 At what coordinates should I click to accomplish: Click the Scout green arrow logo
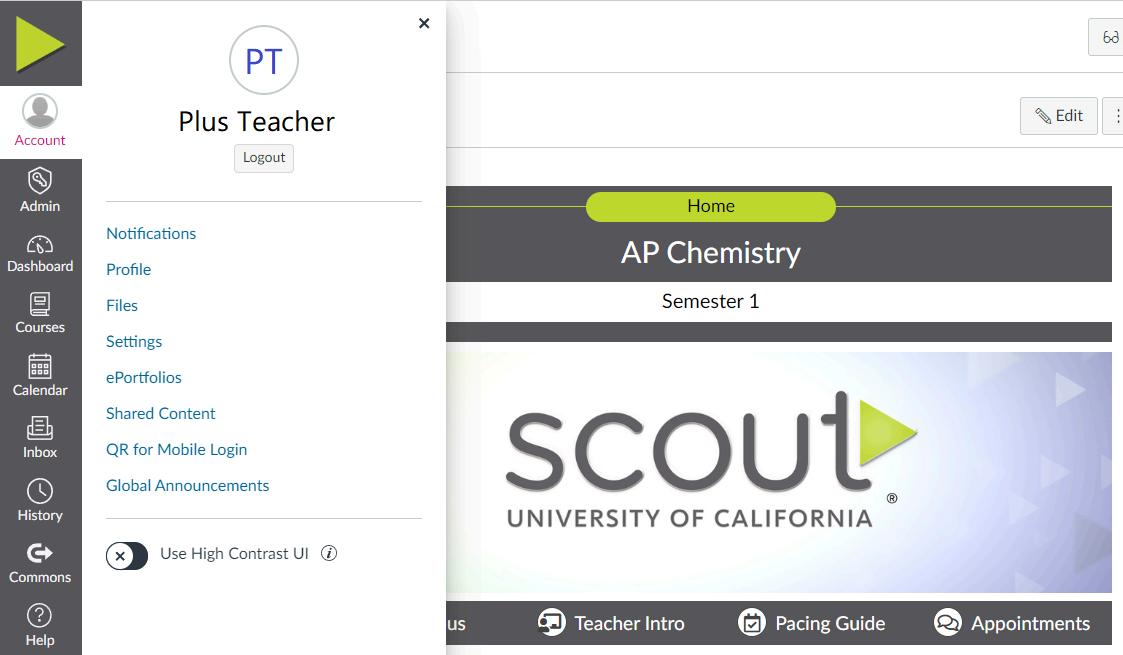[x=40, y=43]
